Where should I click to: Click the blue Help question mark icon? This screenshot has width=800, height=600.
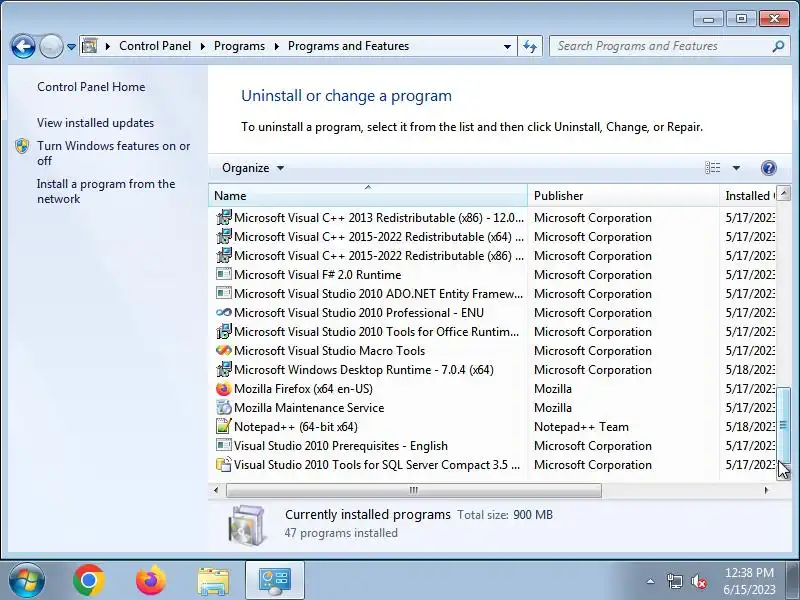(x=768, y=168)
